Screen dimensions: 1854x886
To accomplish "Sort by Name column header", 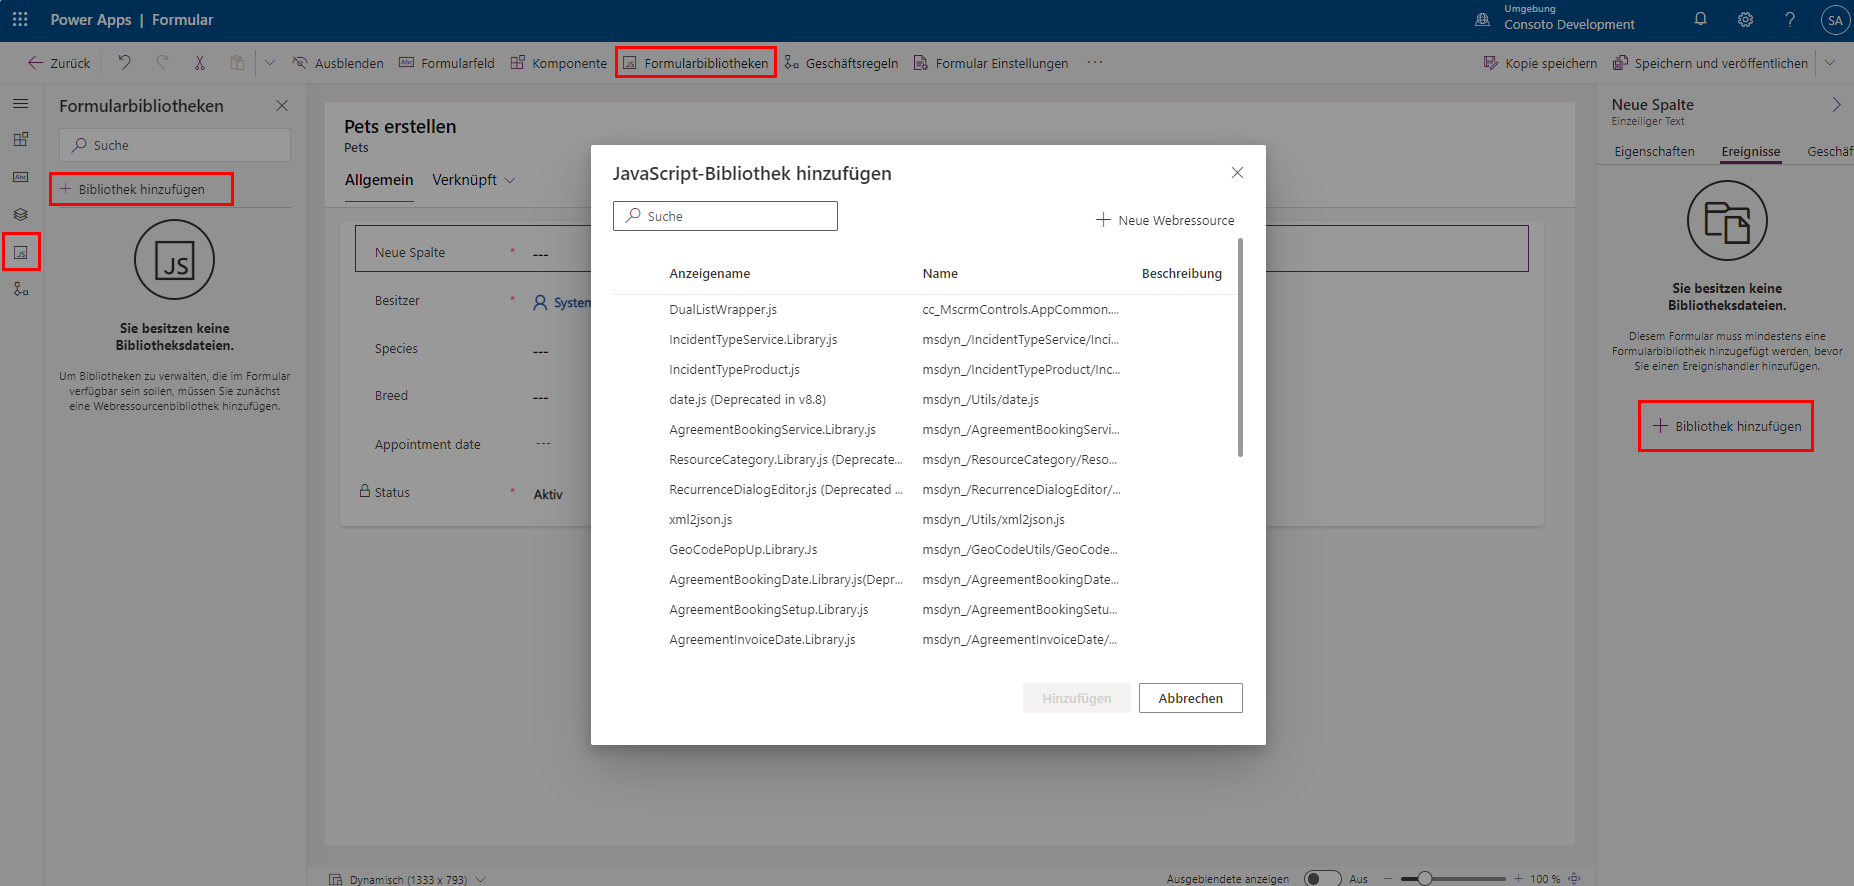I will click(940, 273).
